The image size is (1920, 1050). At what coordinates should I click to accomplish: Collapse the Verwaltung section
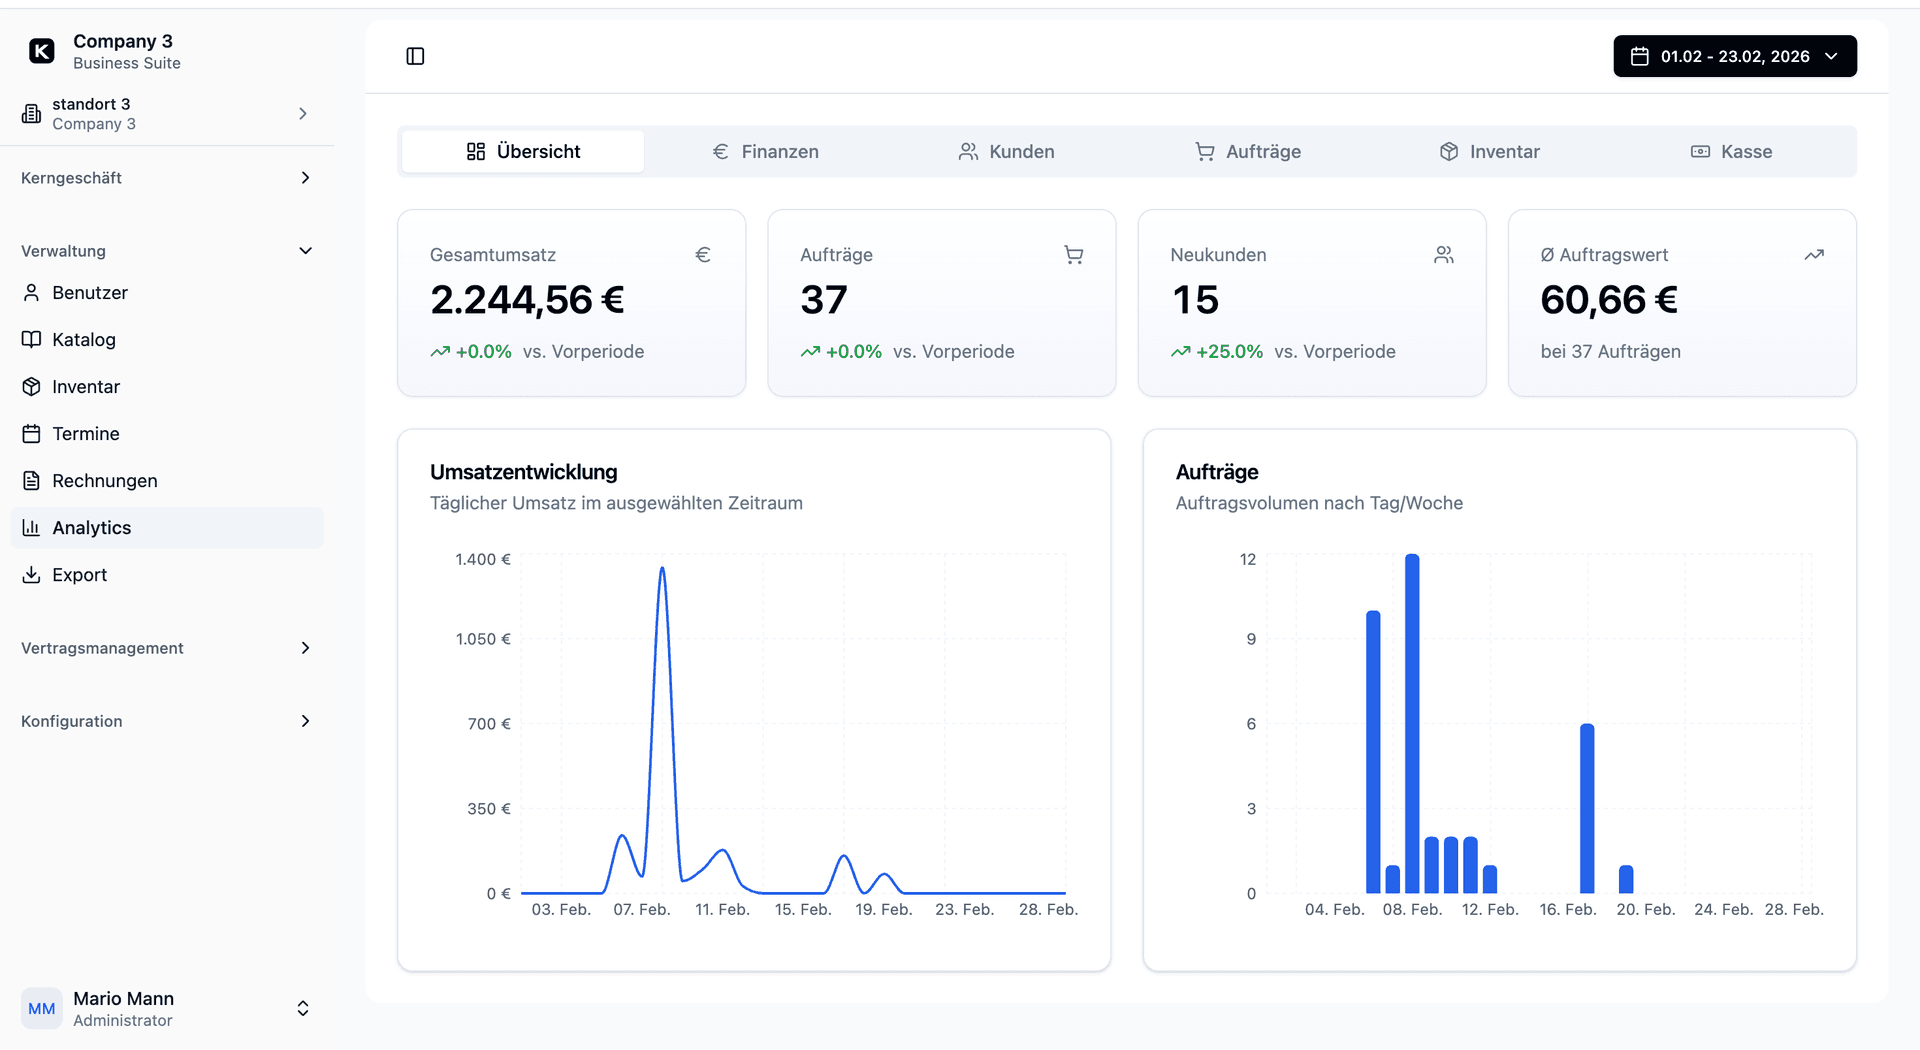(305, 250)
